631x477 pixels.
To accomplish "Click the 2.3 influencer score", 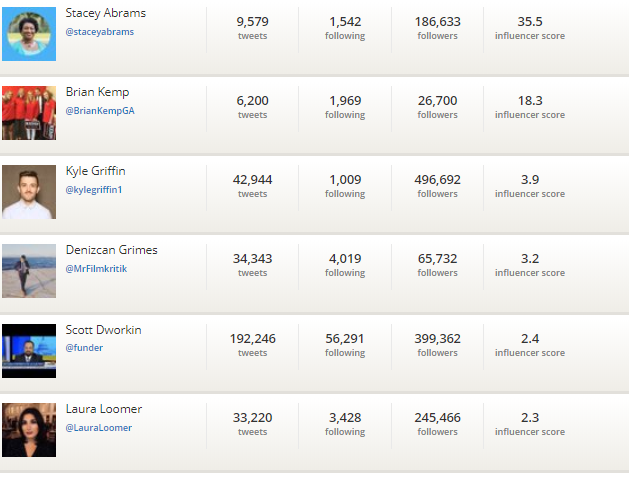I will [530, 418].
